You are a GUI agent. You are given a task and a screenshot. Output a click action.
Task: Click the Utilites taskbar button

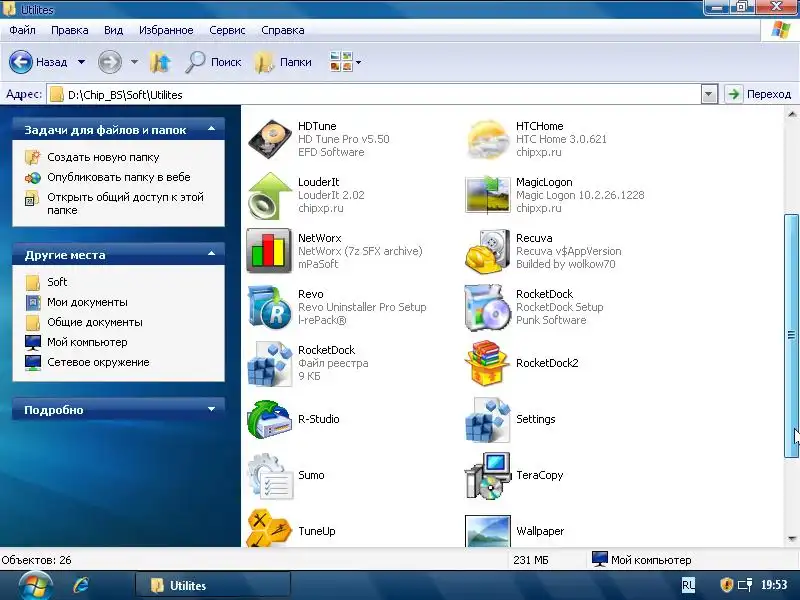click(x=213, y=585)
